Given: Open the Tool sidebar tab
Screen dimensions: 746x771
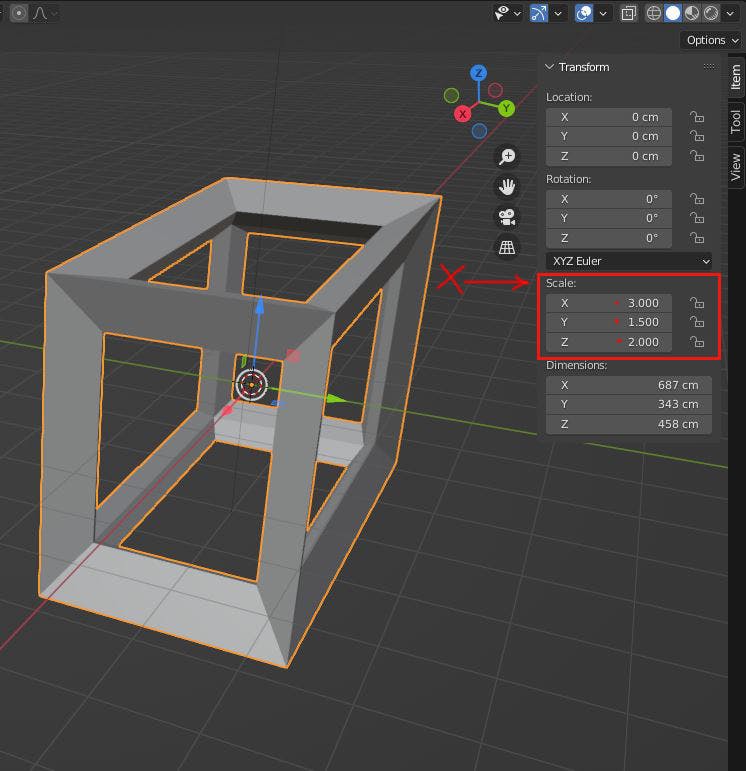Looking at the screenshot, I should pos(735,121).
